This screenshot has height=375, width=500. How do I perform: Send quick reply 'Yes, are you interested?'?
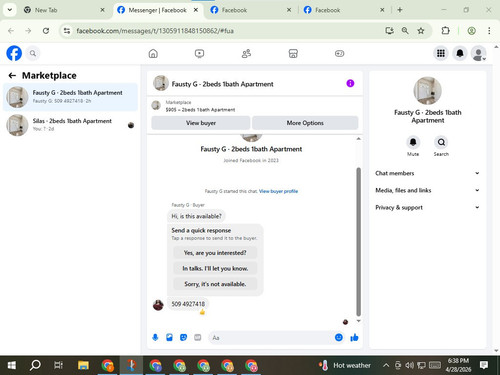click(215, 253)
